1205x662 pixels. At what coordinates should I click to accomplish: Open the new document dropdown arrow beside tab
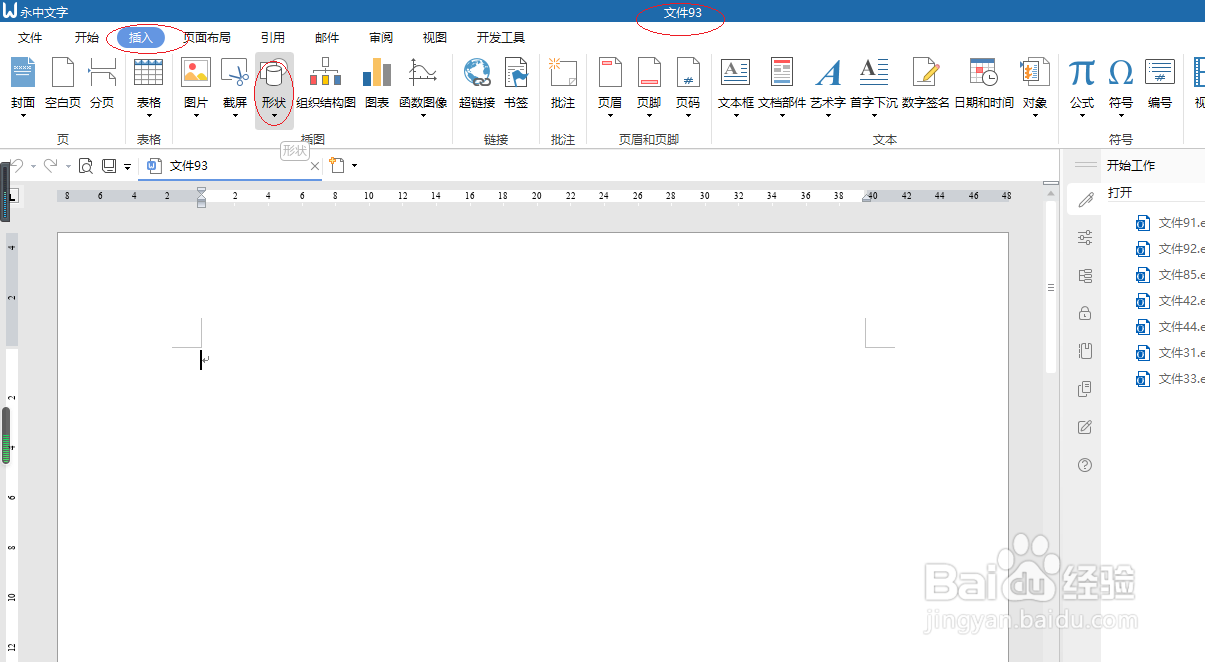(x=354, y=166)
